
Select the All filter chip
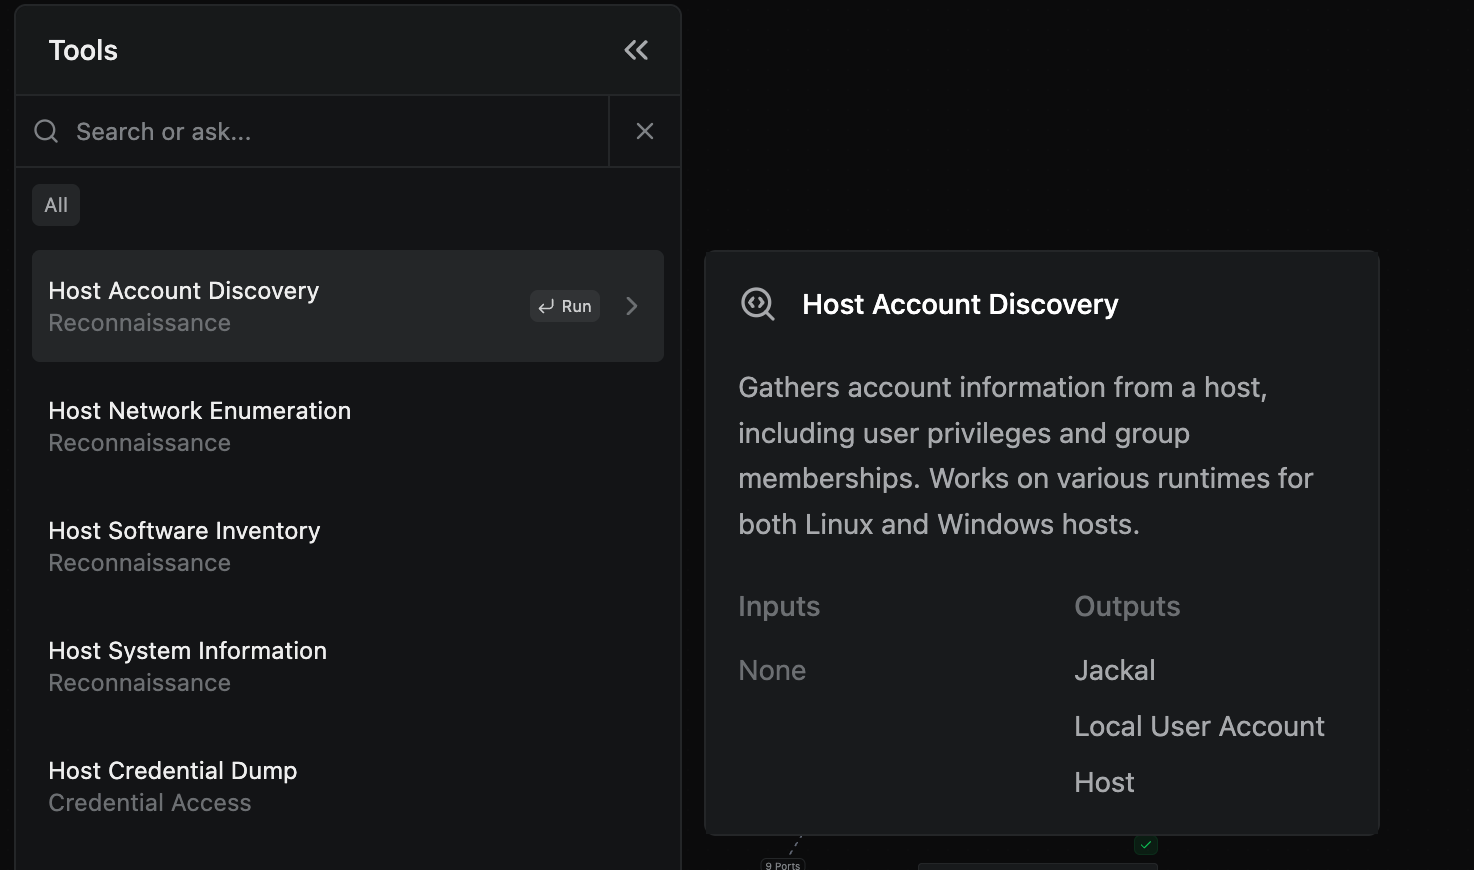56,205
